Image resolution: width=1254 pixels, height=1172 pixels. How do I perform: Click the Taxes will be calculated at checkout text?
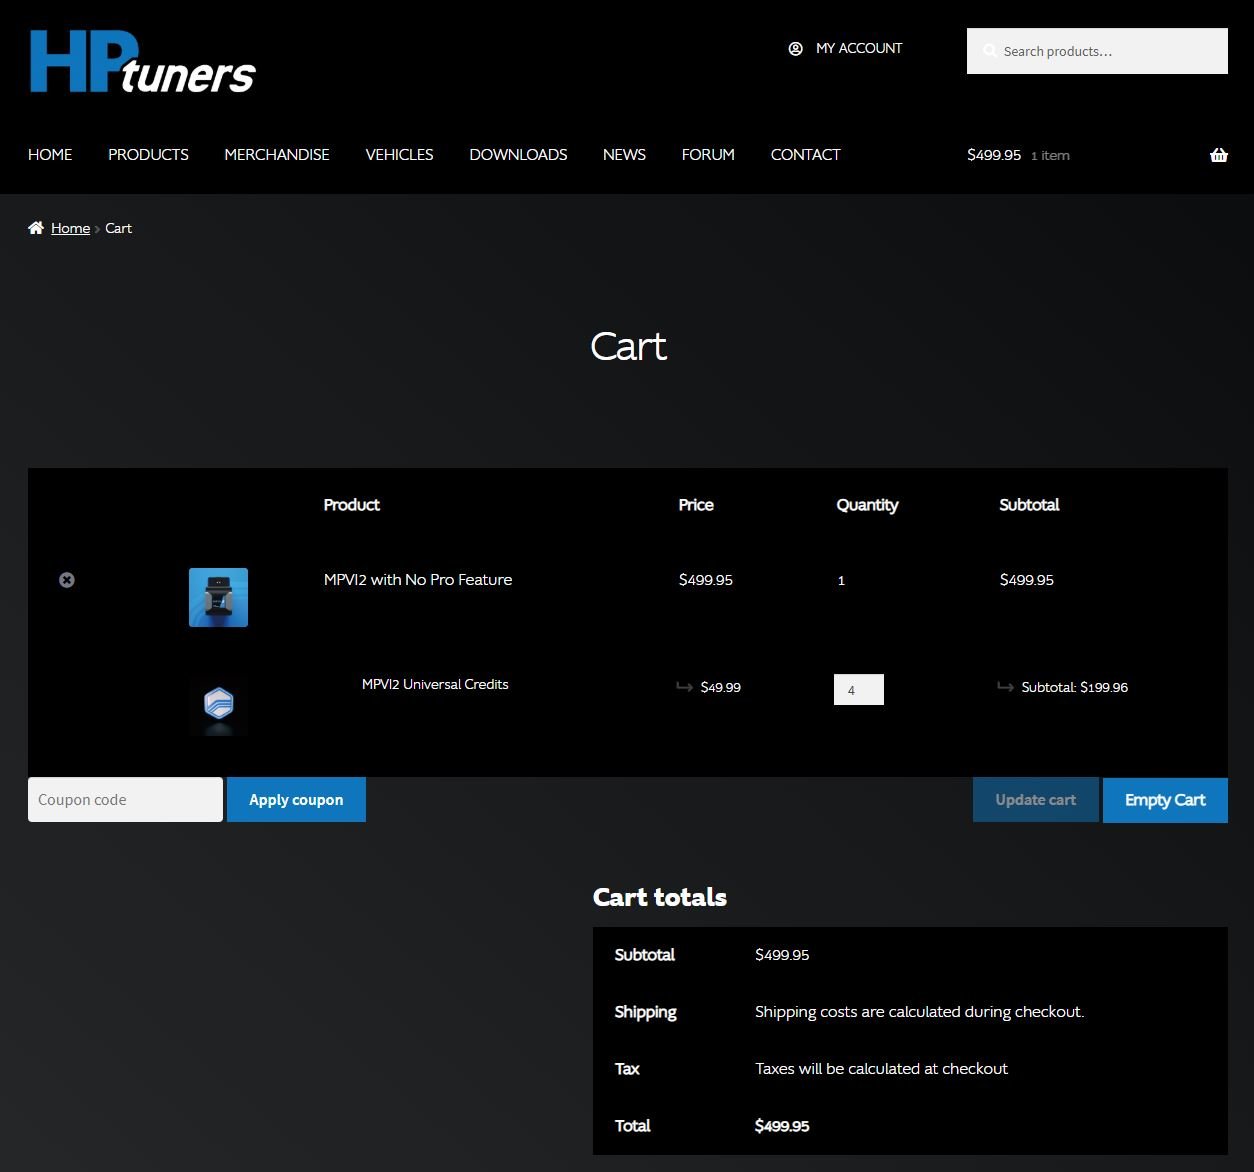881,1069
